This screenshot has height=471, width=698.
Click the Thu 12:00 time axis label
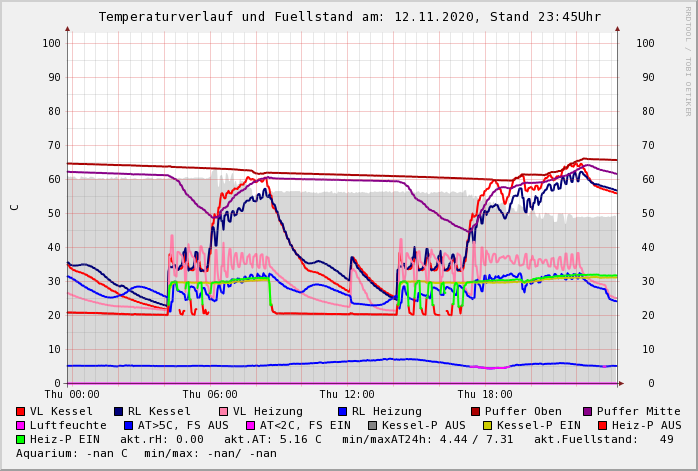tap(347, 394)
